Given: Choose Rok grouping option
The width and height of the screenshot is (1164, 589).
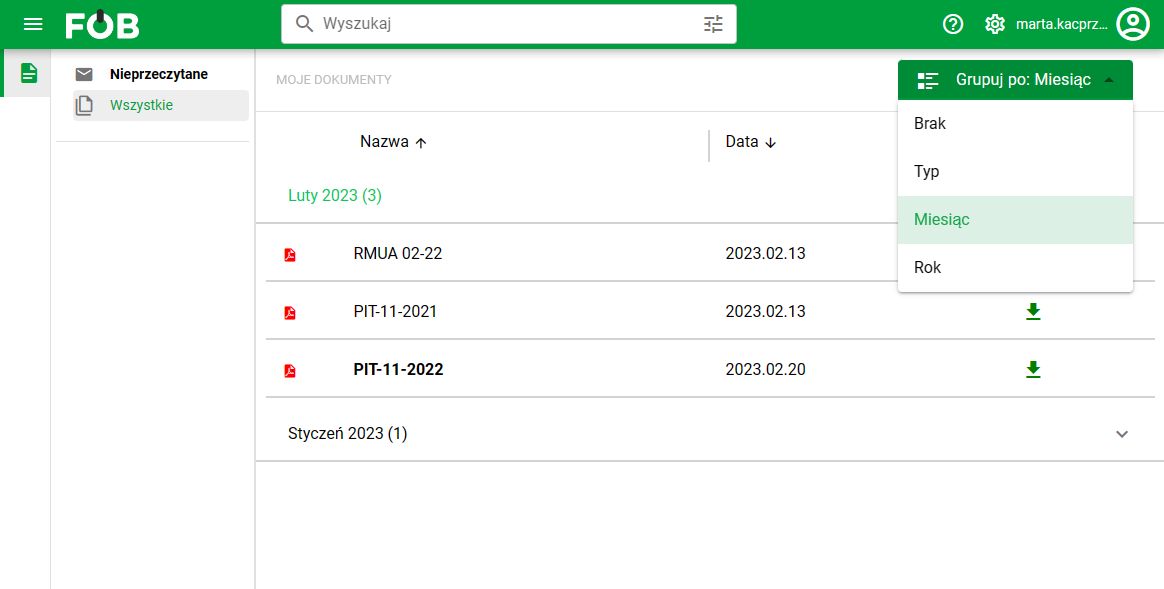Looking at the screenshot, I should [x=1015, y=267].
